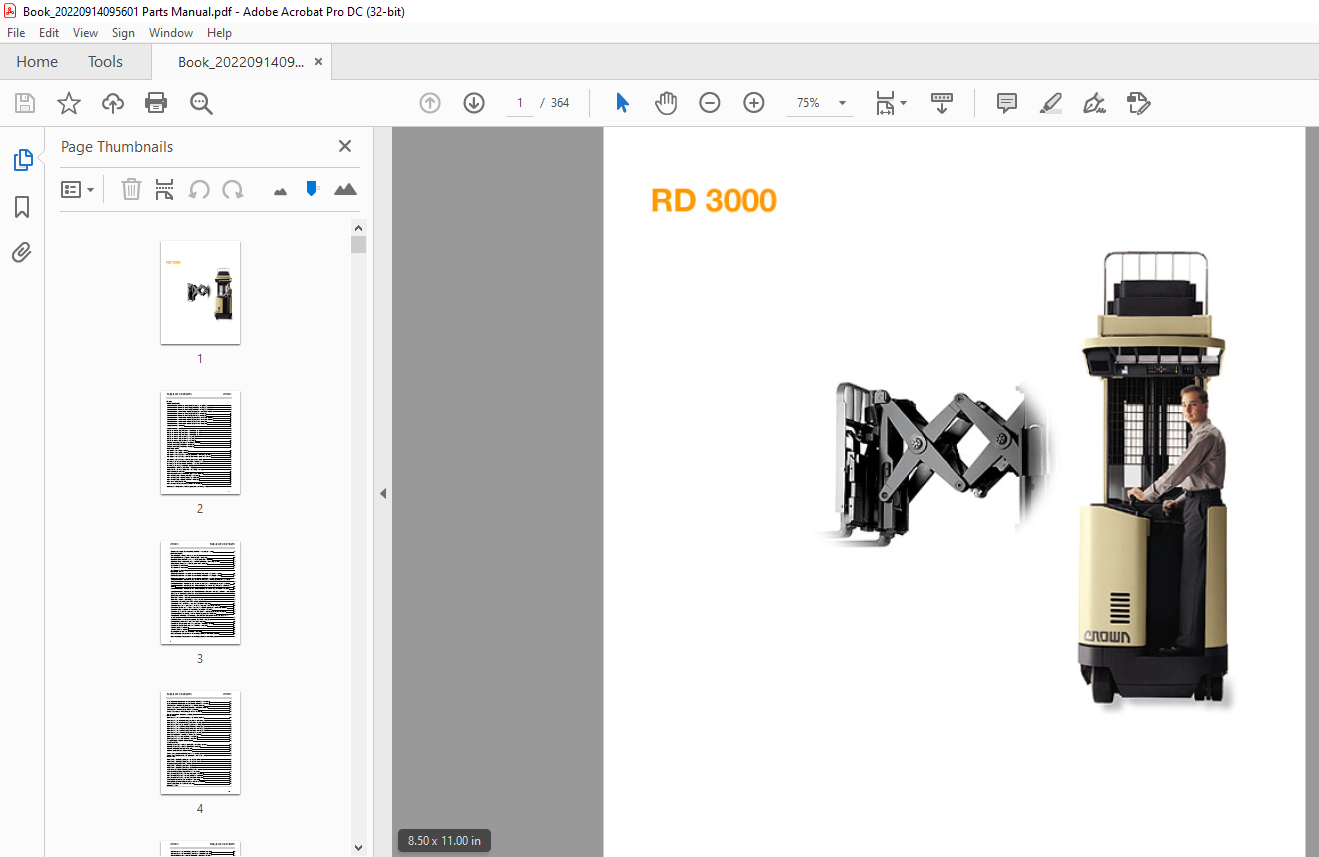Select the Book_2022091409 document tab
The width and height of the screenshot is (1319, 857).
(241, 62)
